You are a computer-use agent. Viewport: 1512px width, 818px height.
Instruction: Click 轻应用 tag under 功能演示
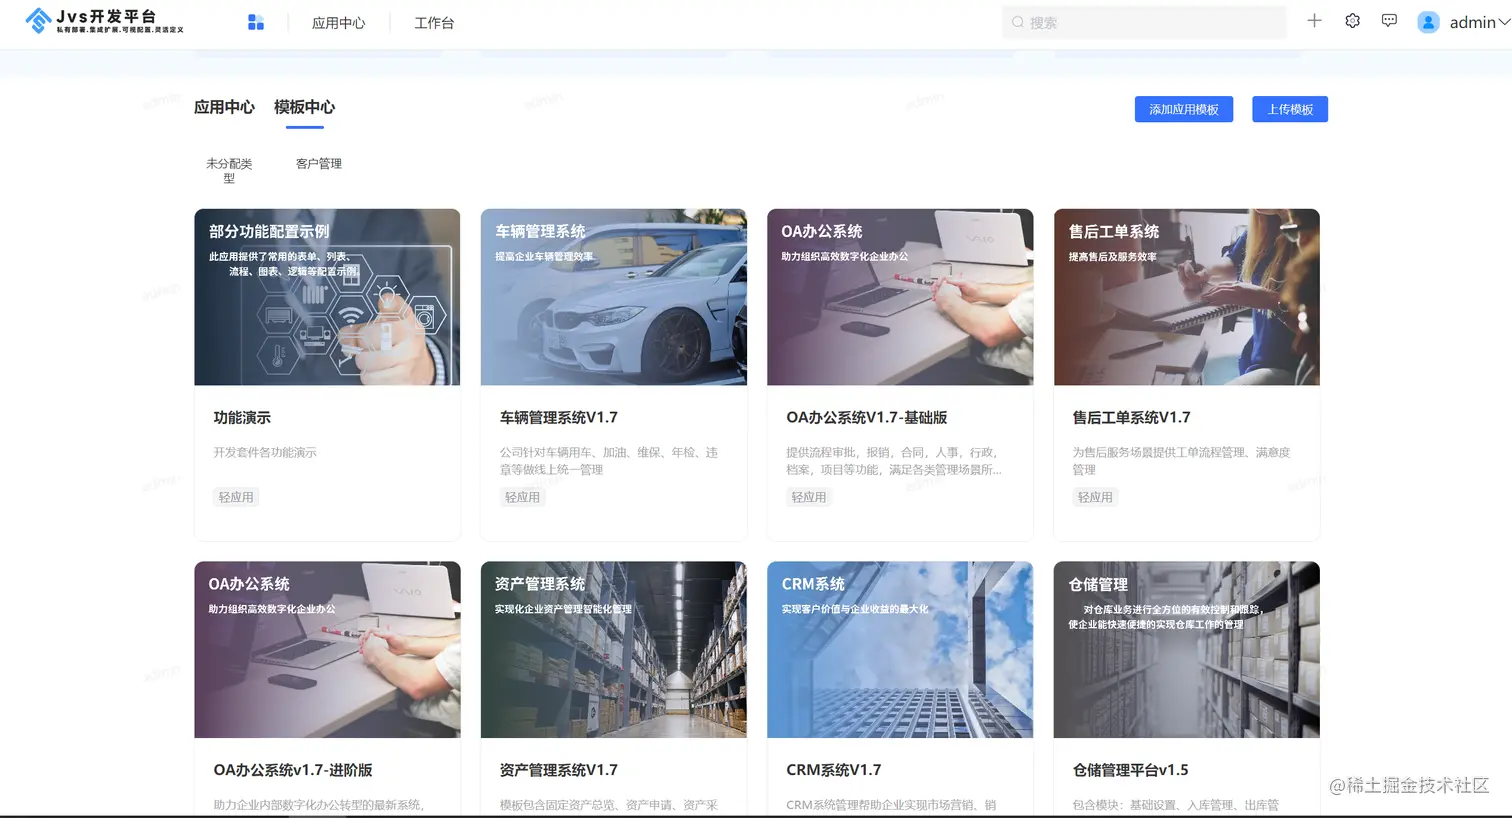pos(236,497)
